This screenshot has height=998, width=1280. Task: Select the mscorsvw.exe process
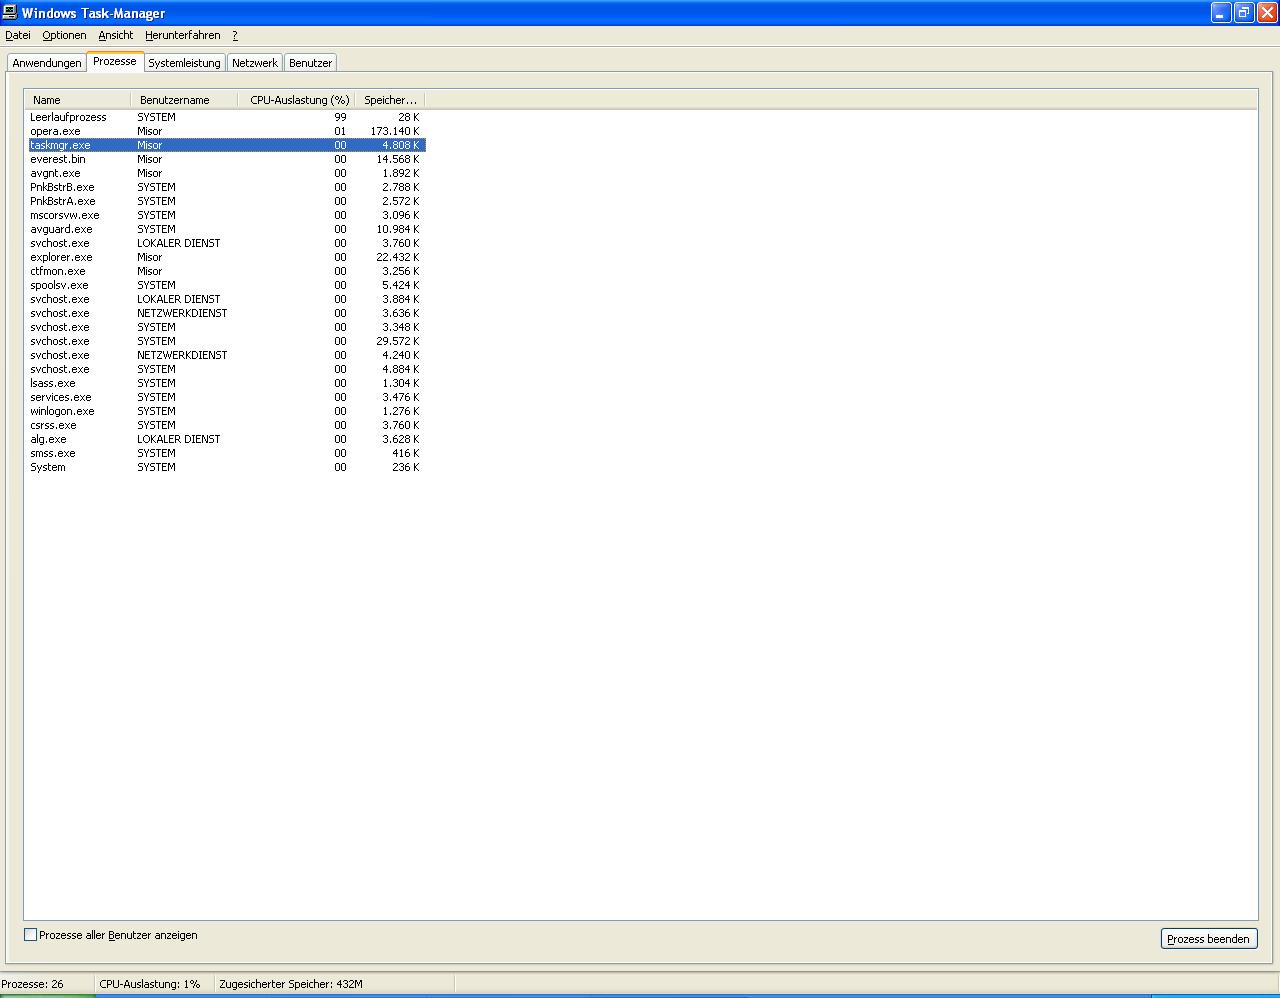pos(226,215)
